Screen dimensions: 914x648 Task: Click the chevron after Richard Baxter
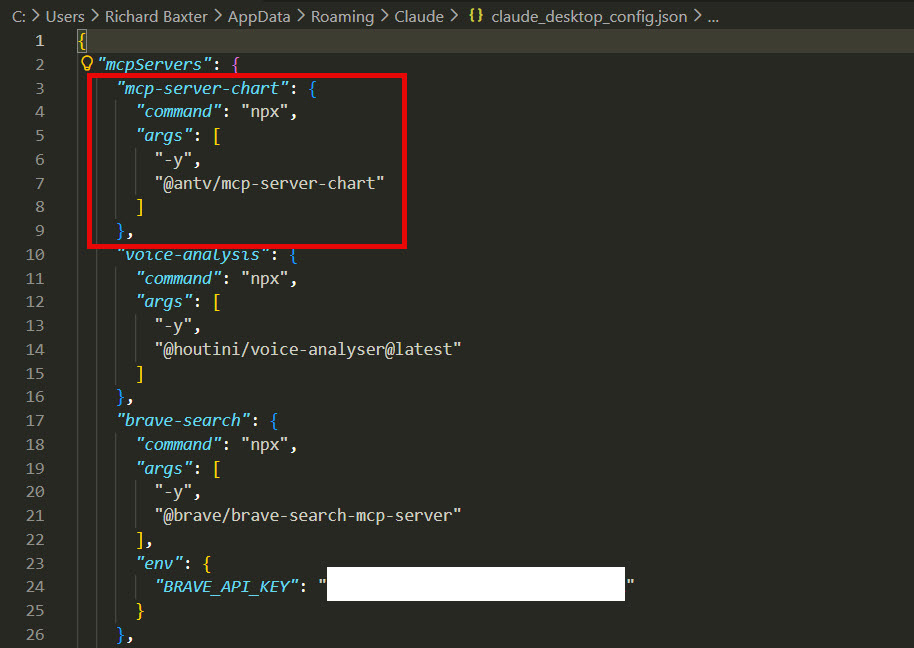coord(218,16)
